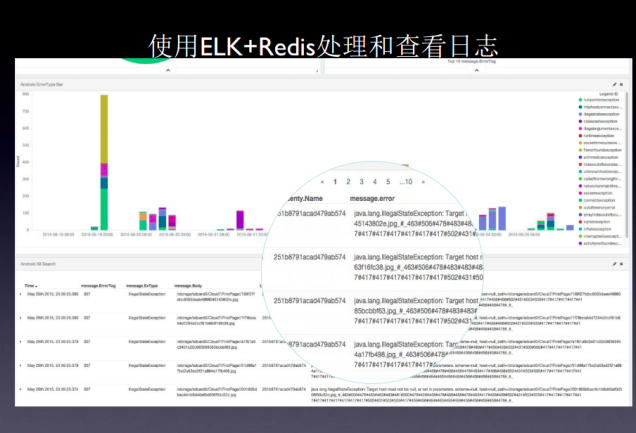Image resolution: width=636 pixels, height=433 pixels.
Task: Select sqliteexception legend entry
Action: [x=597, y=222]
